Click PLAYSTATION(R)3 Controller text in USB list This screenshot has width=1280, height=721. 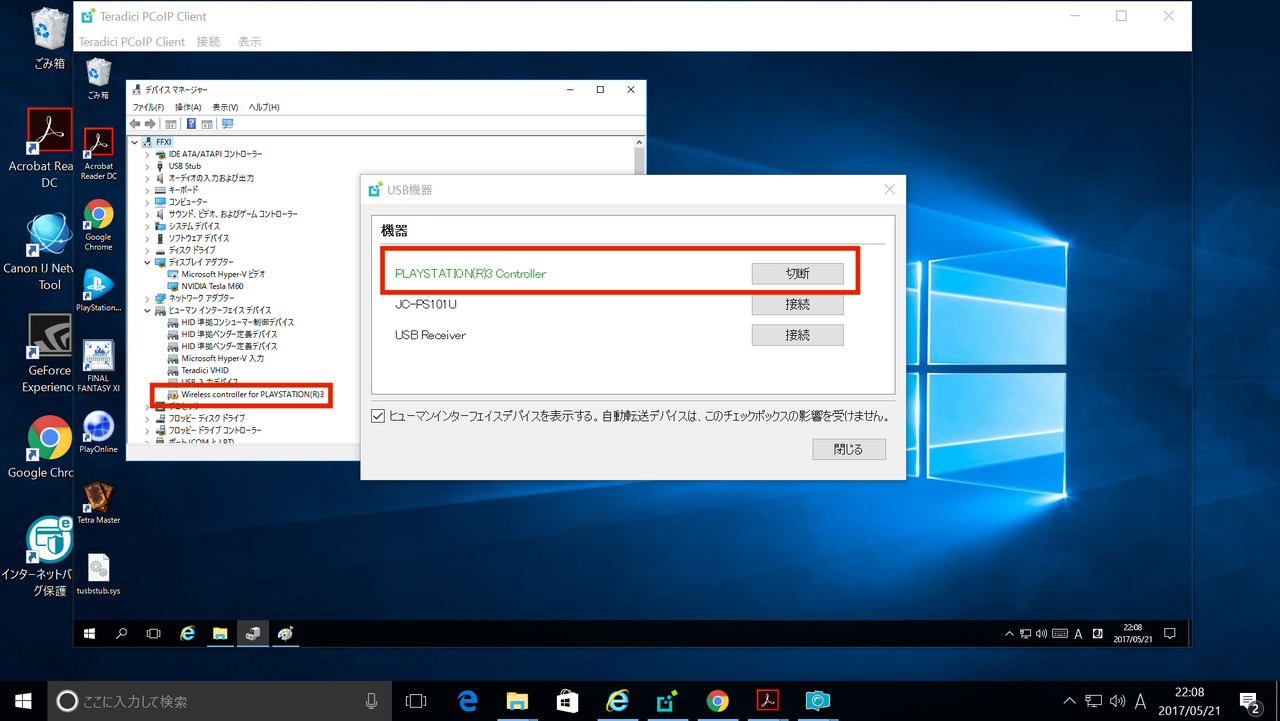pos(470,273)
